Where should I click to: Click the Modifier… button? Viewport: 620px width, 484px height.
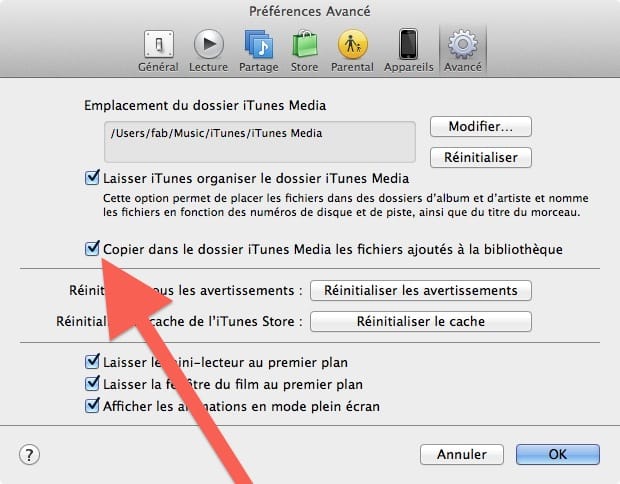[x=480, y=127]
